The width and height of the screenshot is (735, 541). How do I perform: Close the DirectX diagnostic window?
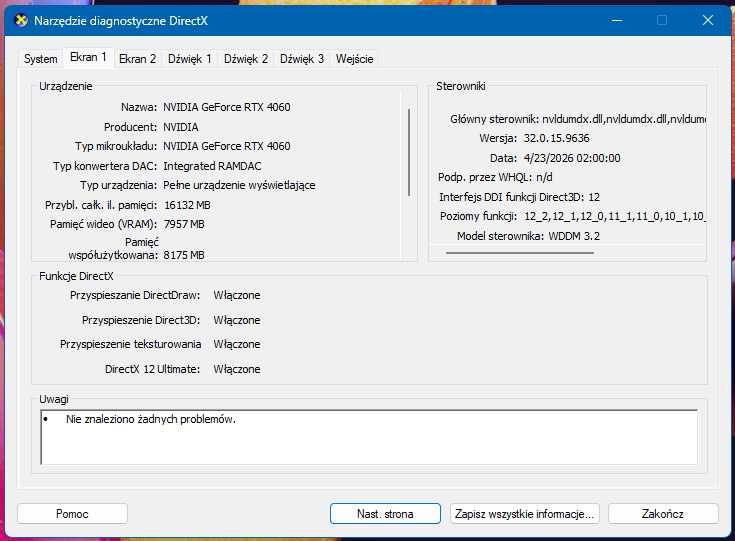click(x=707, y=21)
